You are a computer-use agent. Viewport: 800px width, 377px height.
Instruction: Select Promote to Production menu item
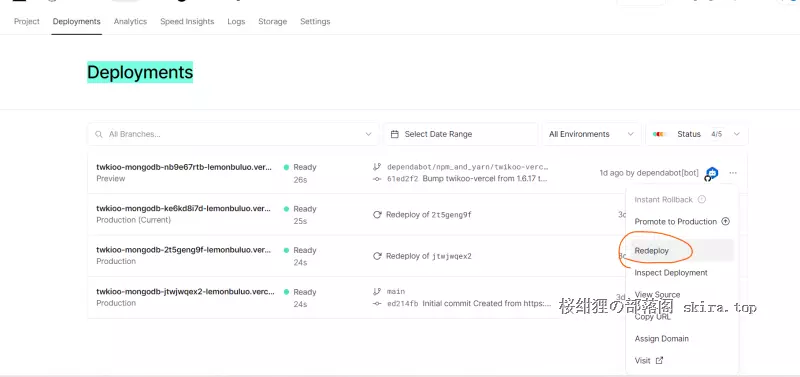click(x=682, y=221)
